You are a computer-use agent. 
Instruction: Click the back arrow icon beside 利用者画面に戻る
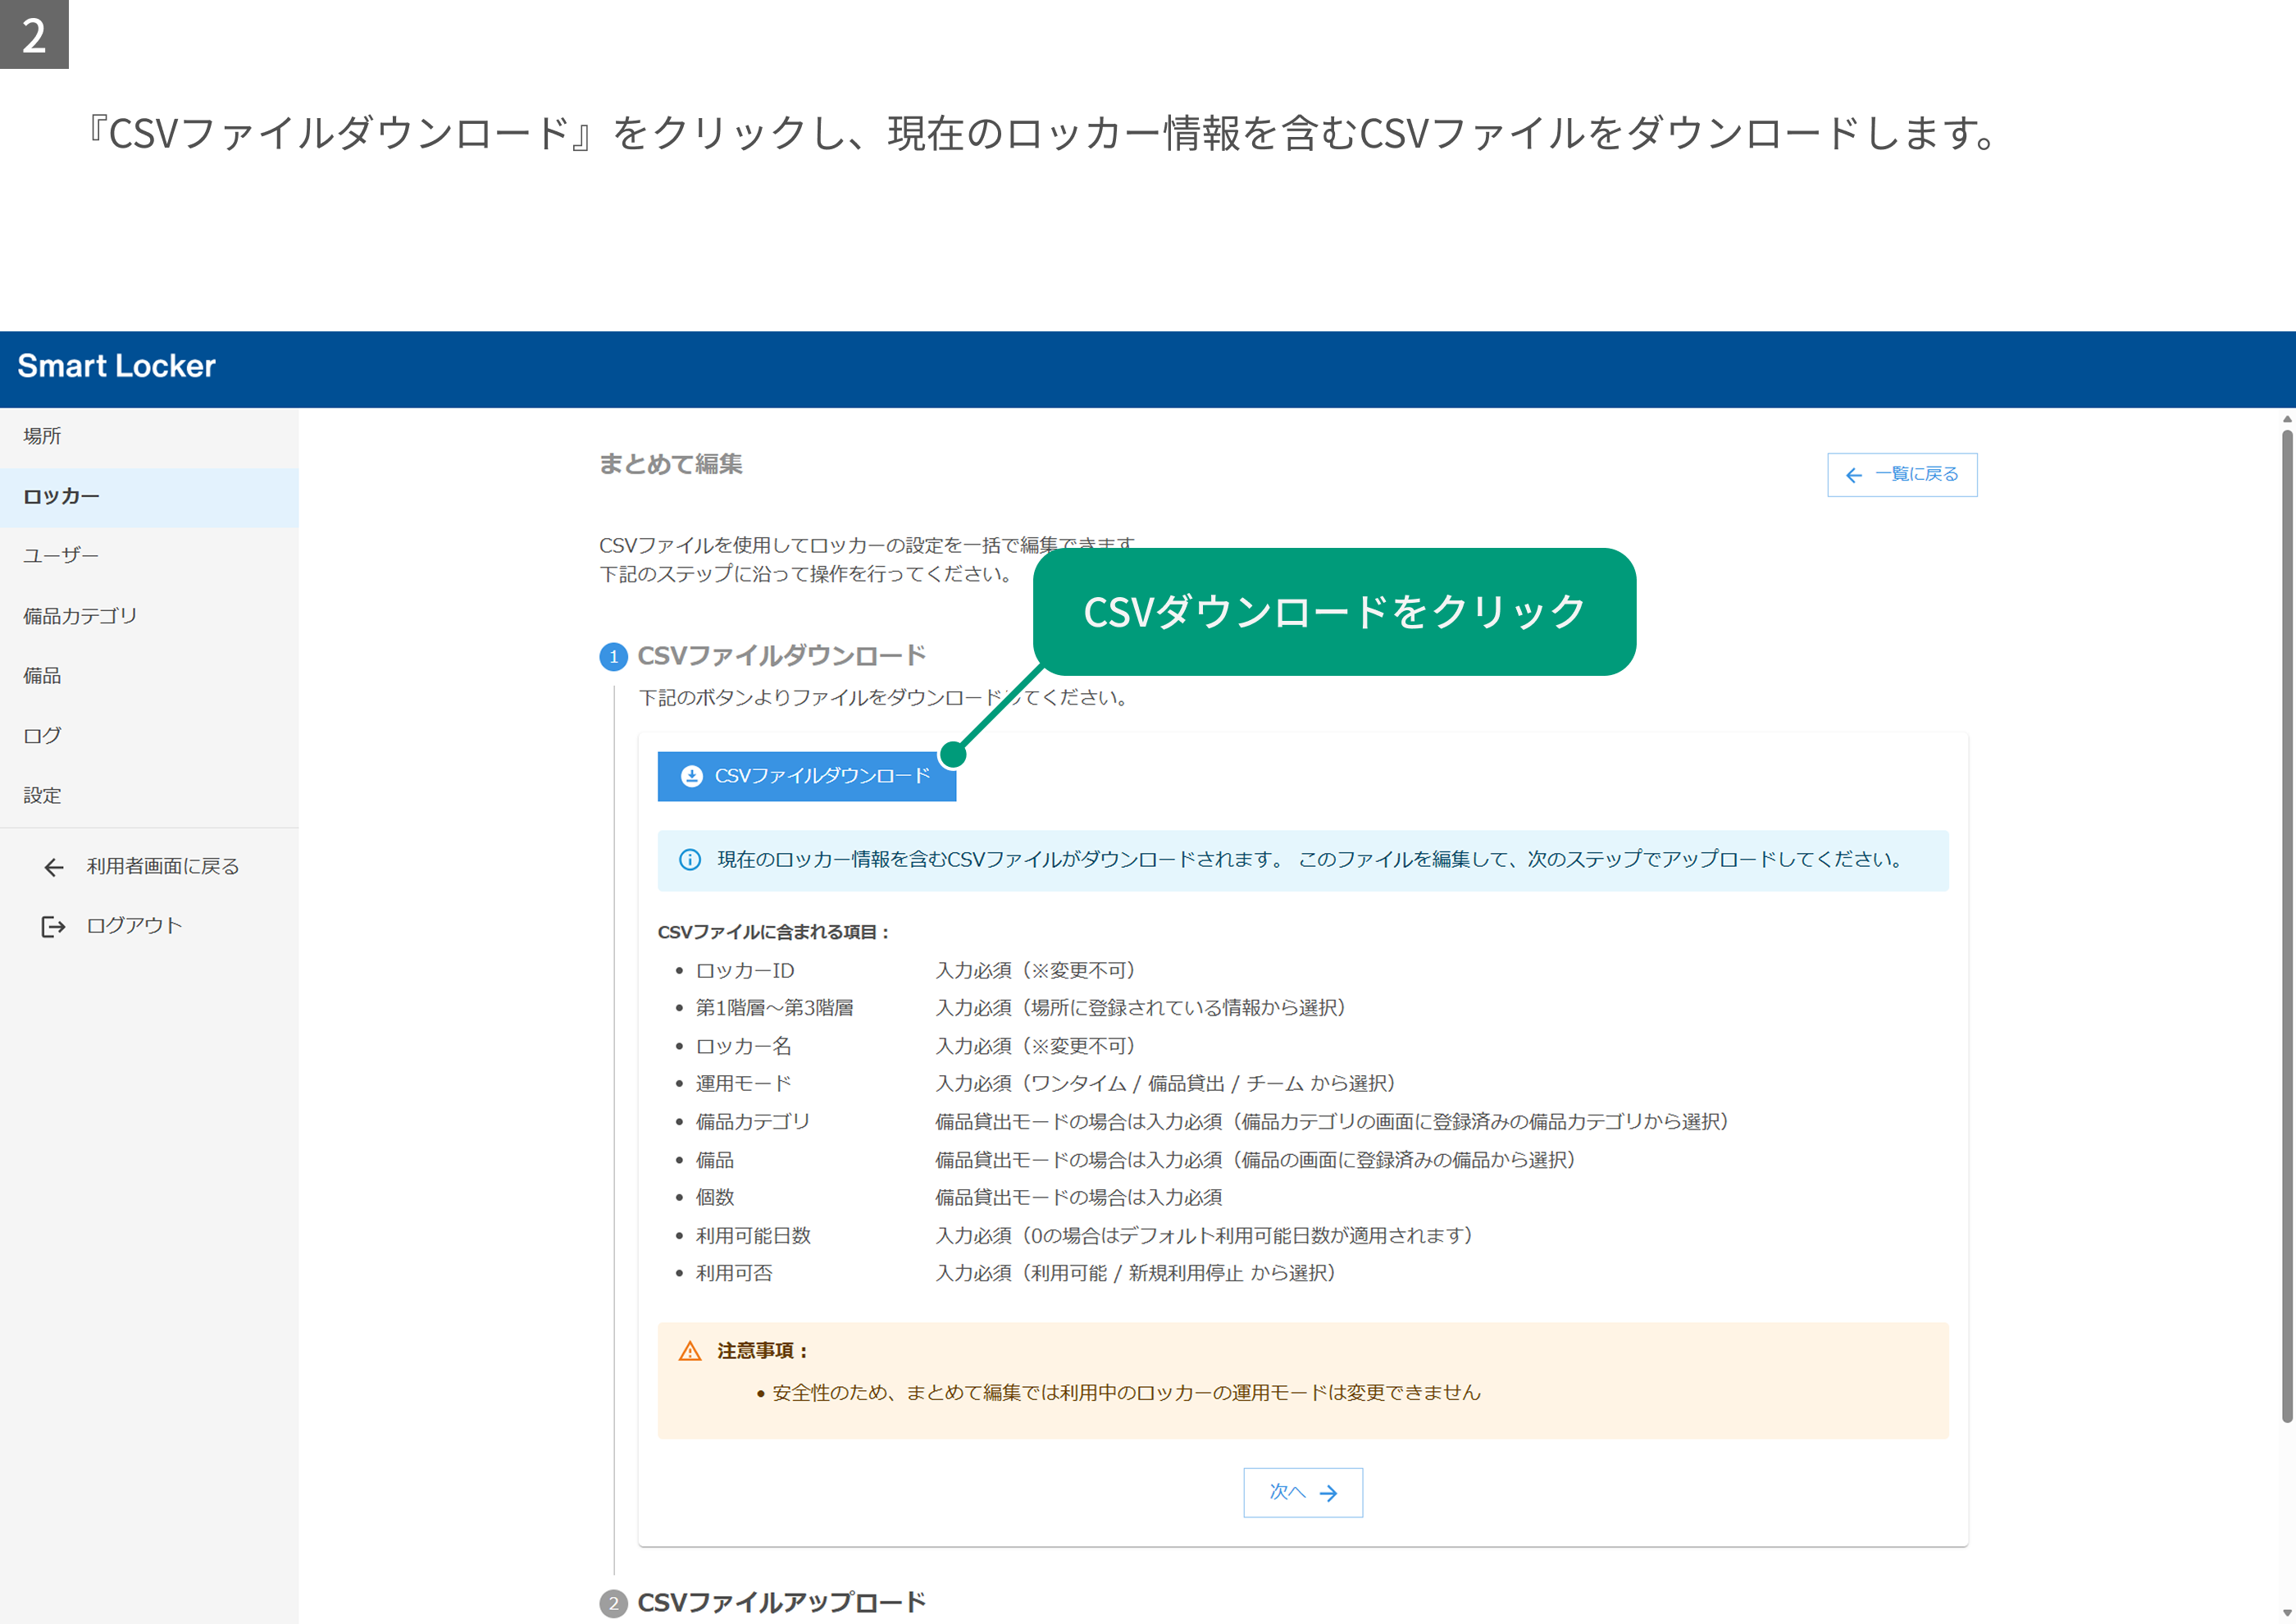coord(54,867)
